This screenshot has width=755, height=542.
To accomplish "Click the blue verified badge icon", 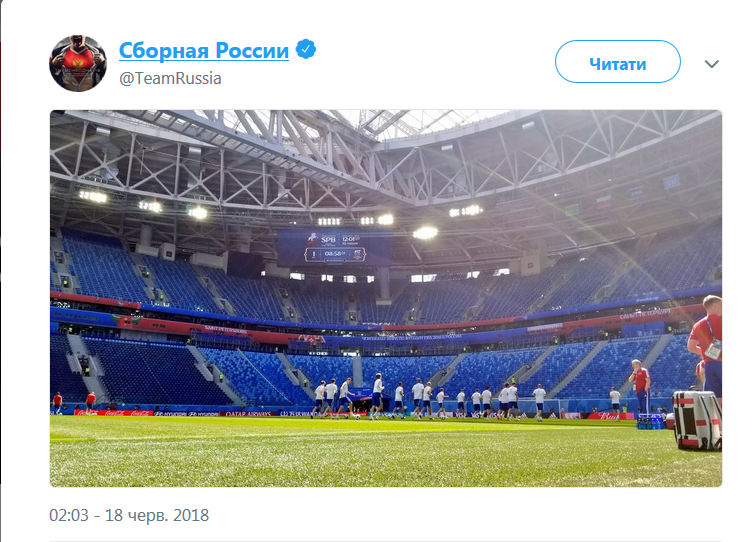I will click(308, 50).
